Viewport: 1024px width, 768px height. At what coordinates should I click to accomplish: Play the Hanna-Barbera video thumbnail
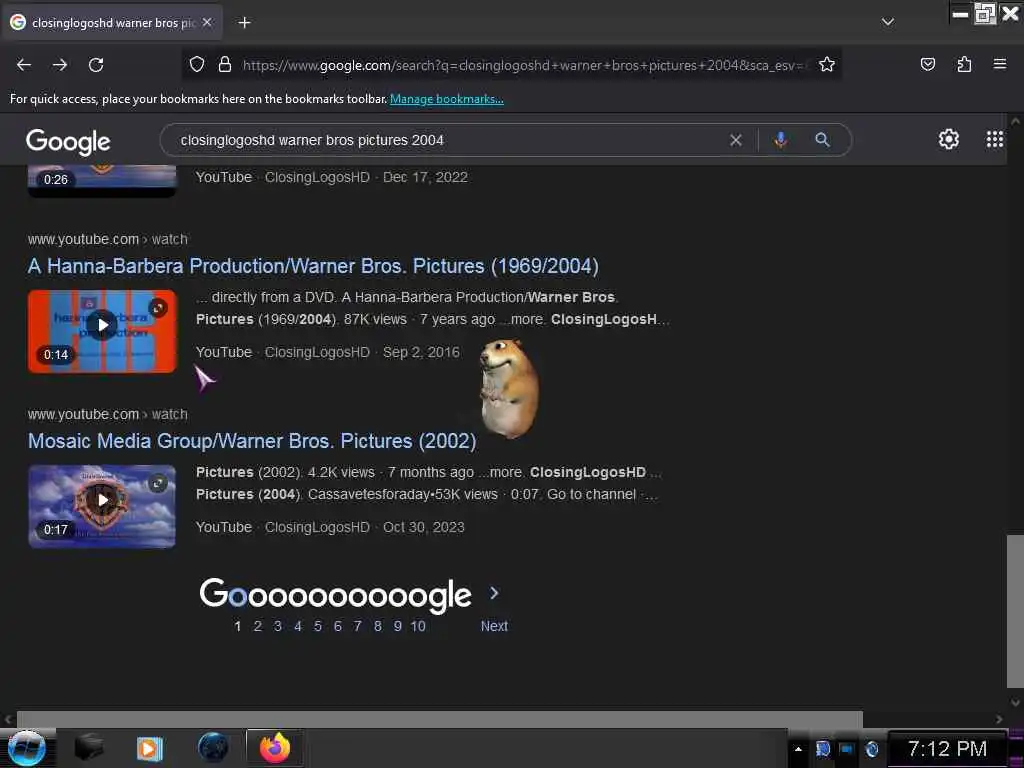[102, 332]
